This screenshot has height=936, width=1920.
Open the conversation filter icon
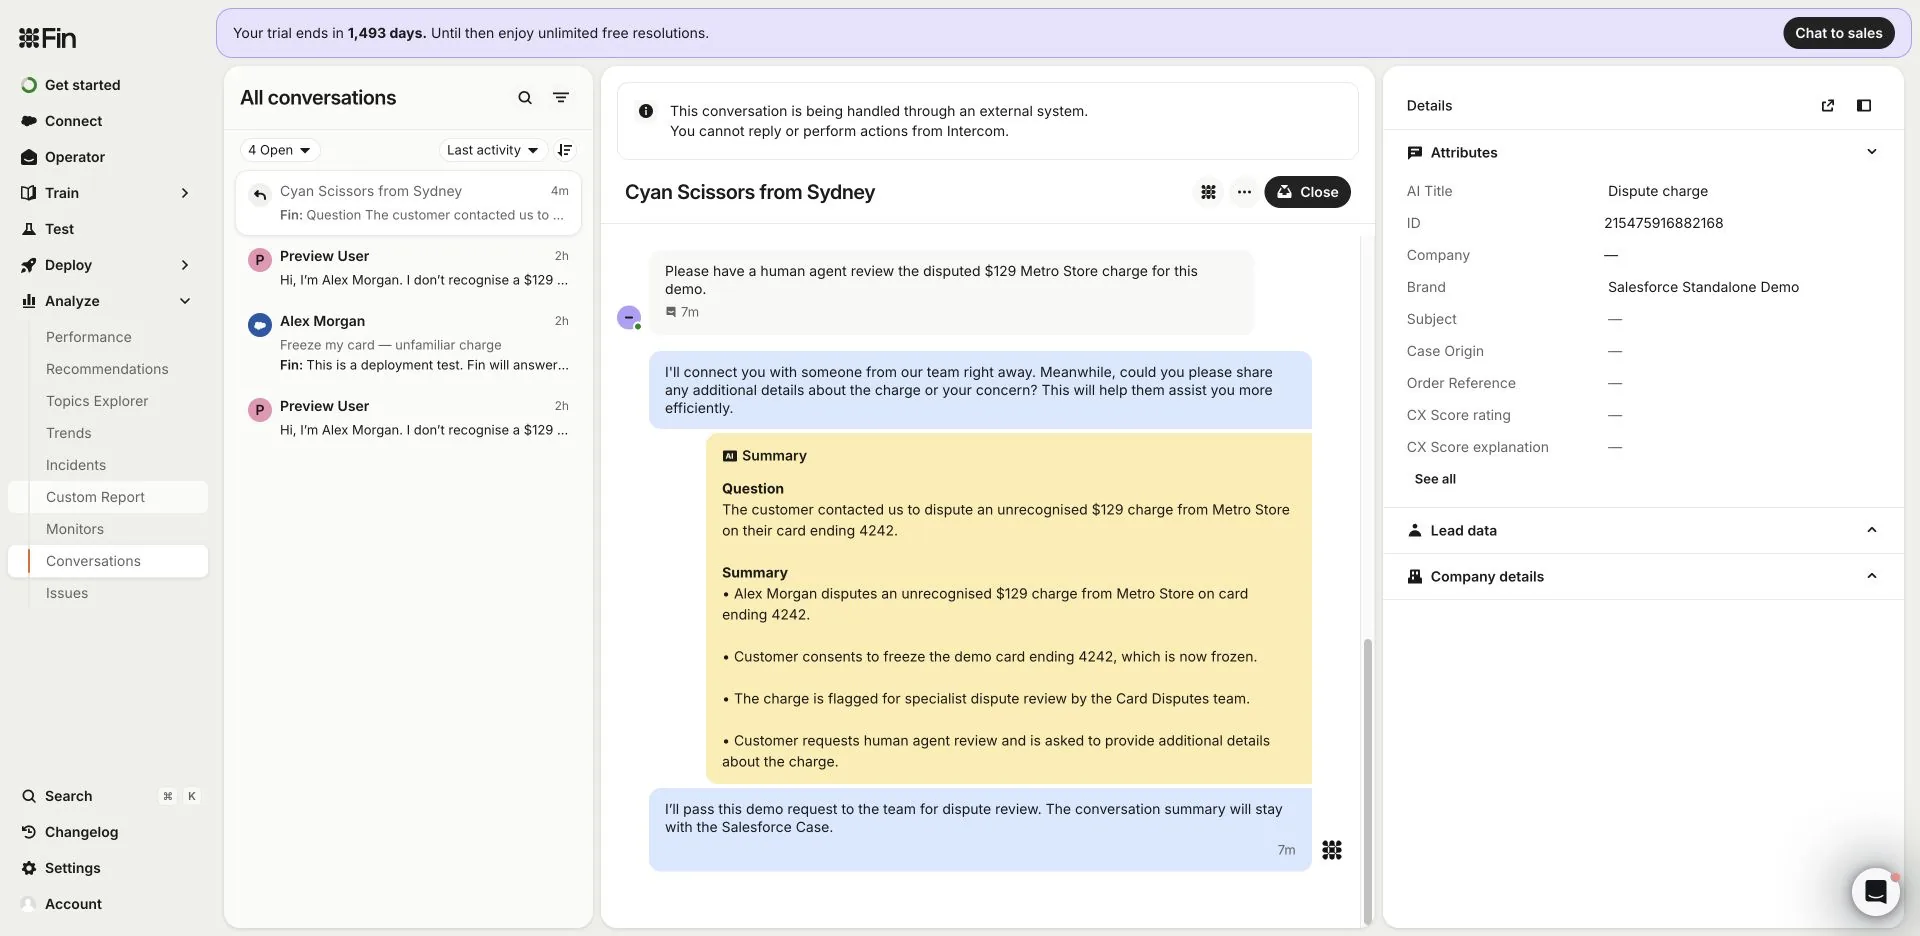(561, 98)
